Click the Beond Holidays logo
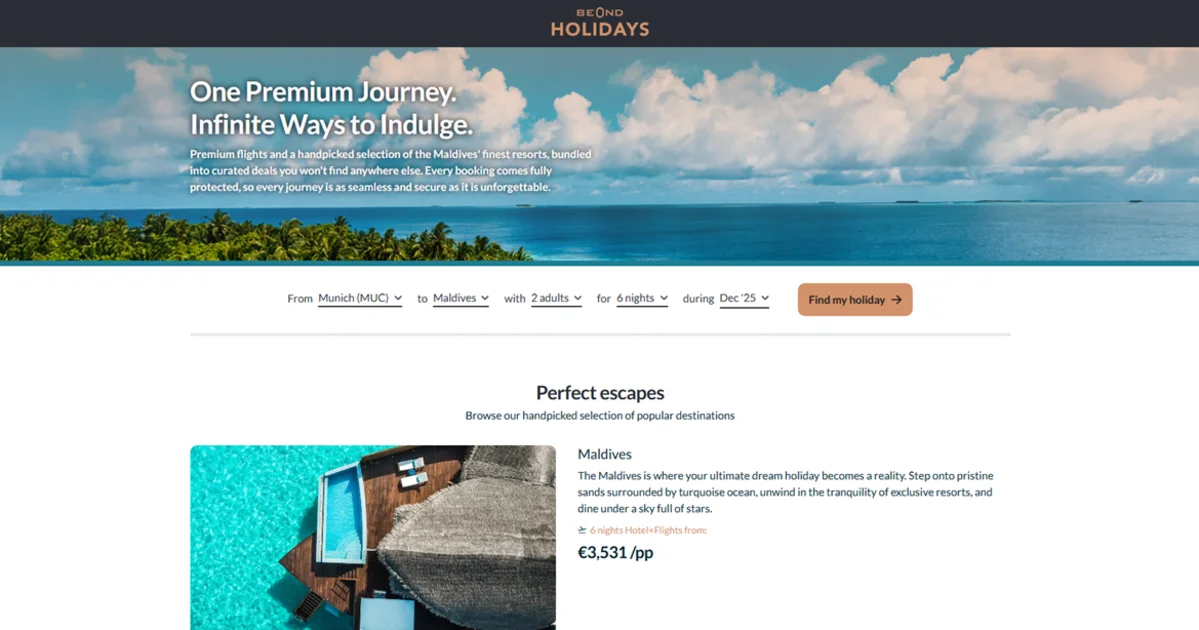 600,23
